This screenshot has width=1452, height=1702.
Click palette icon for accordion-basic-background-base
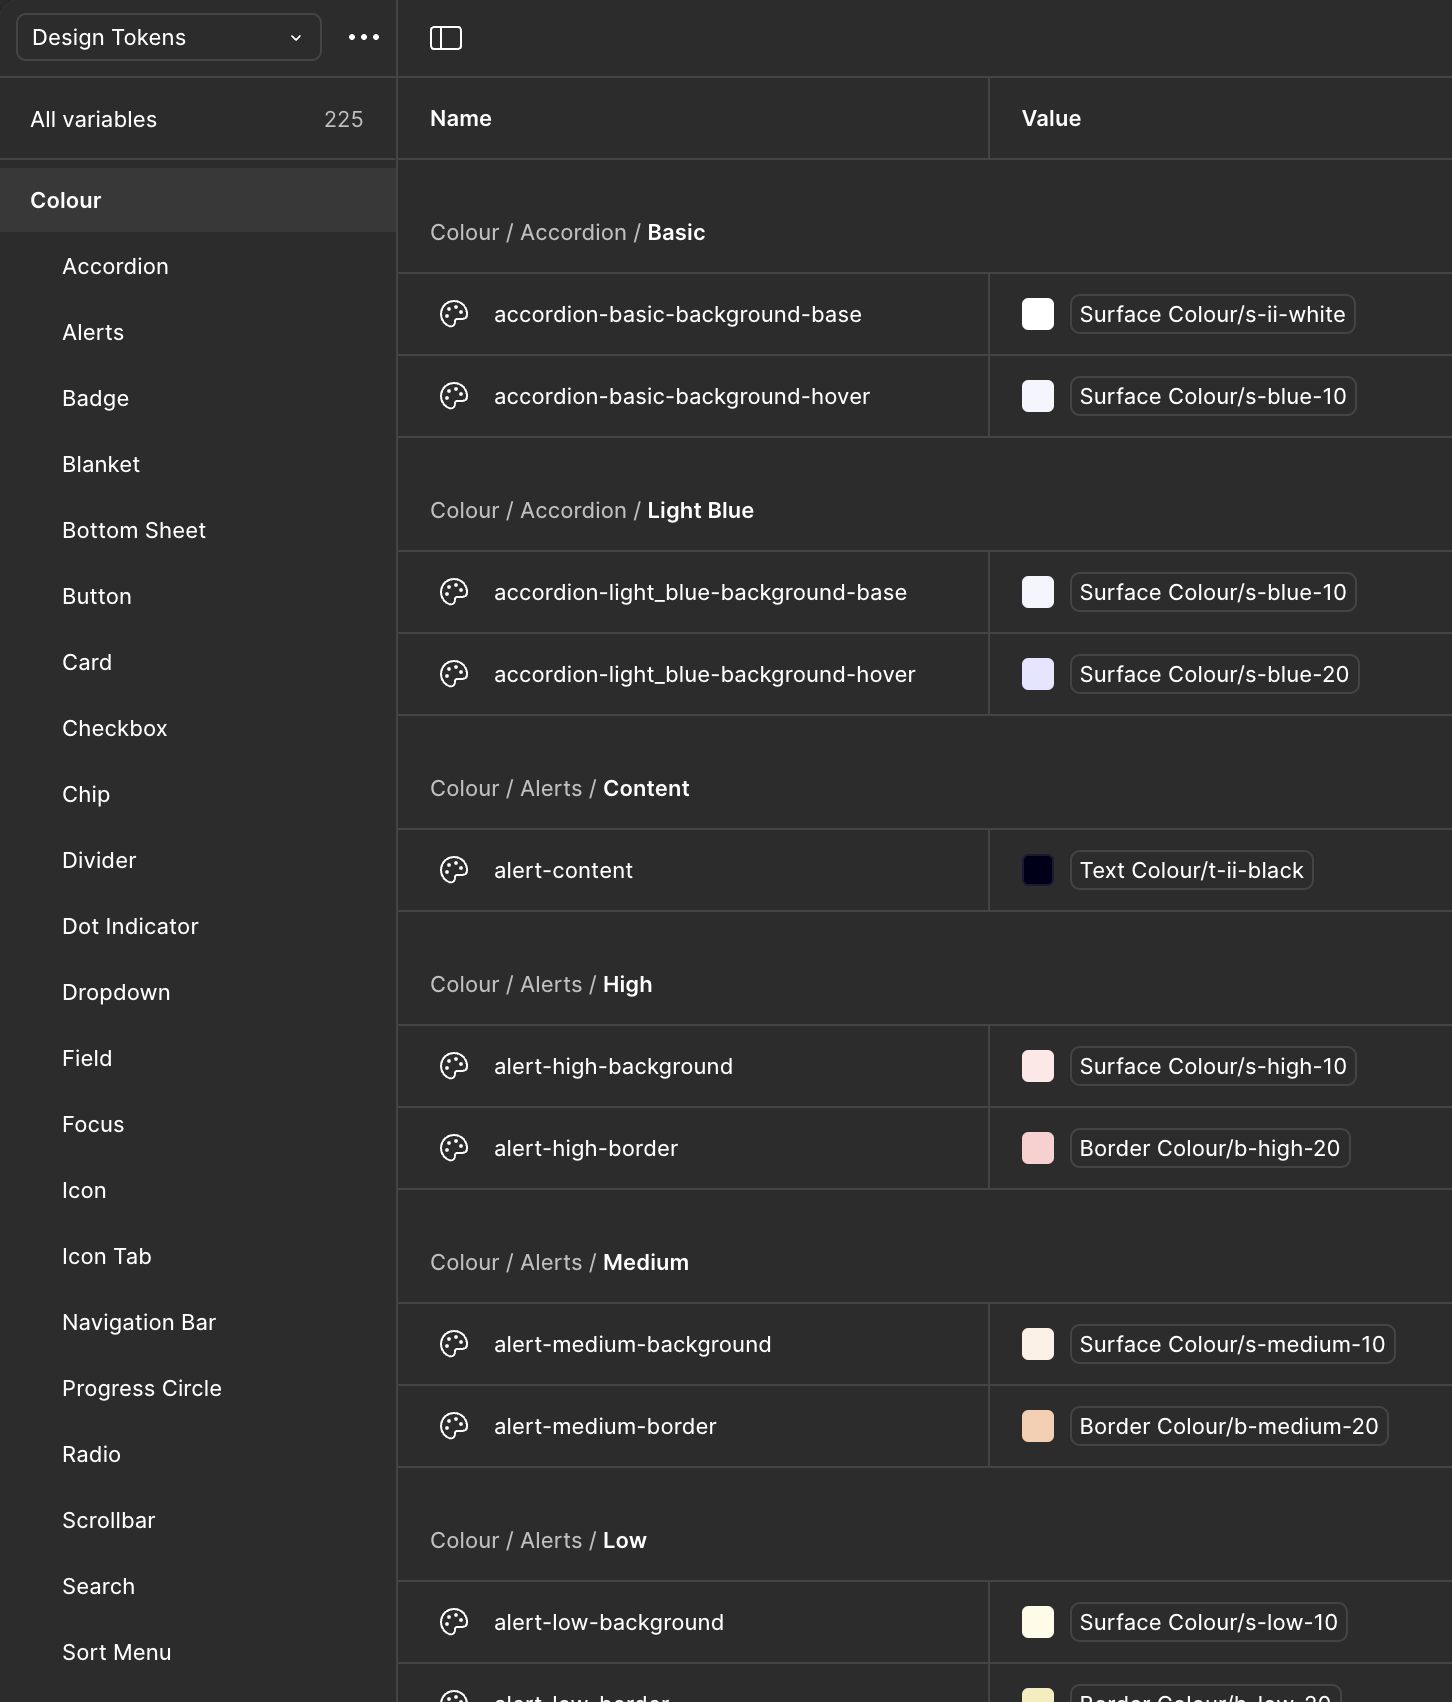click(454, 314)
